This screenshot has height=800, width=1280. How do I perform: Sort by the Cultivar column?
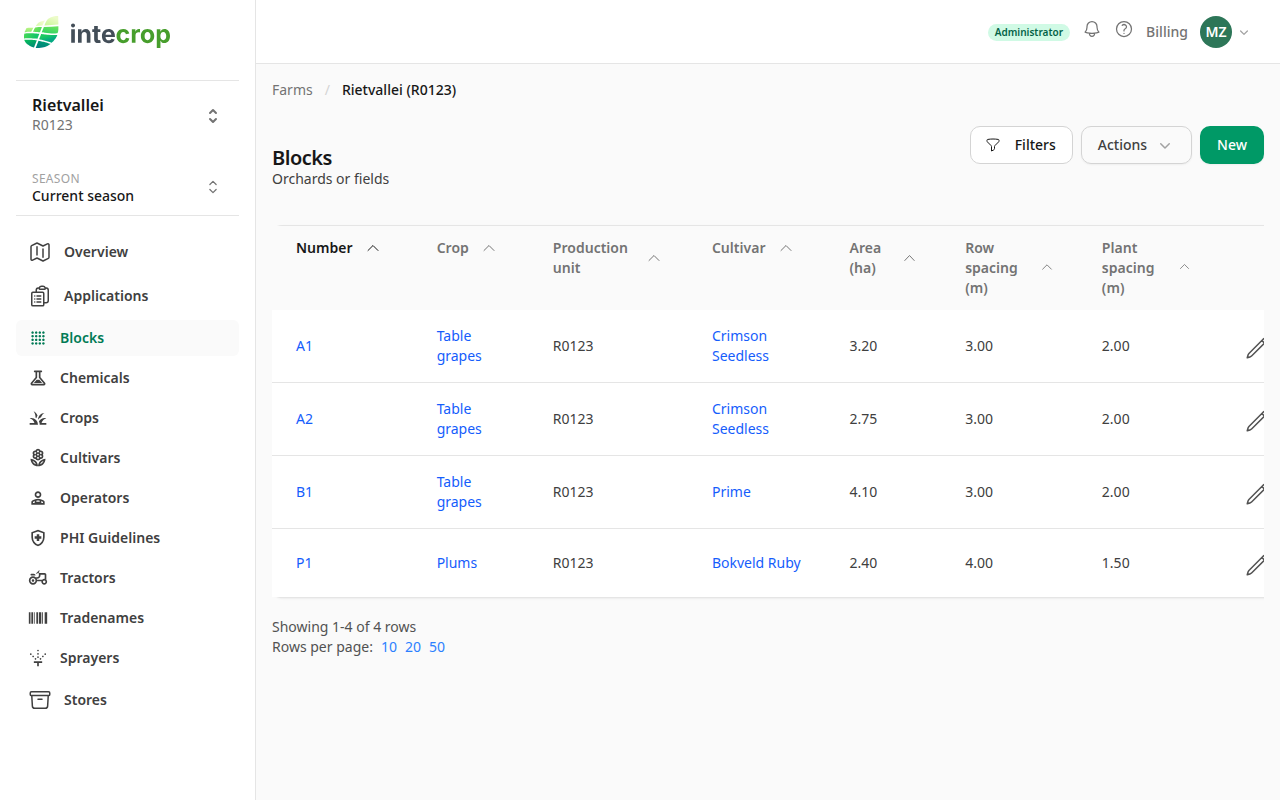(752, 248)
